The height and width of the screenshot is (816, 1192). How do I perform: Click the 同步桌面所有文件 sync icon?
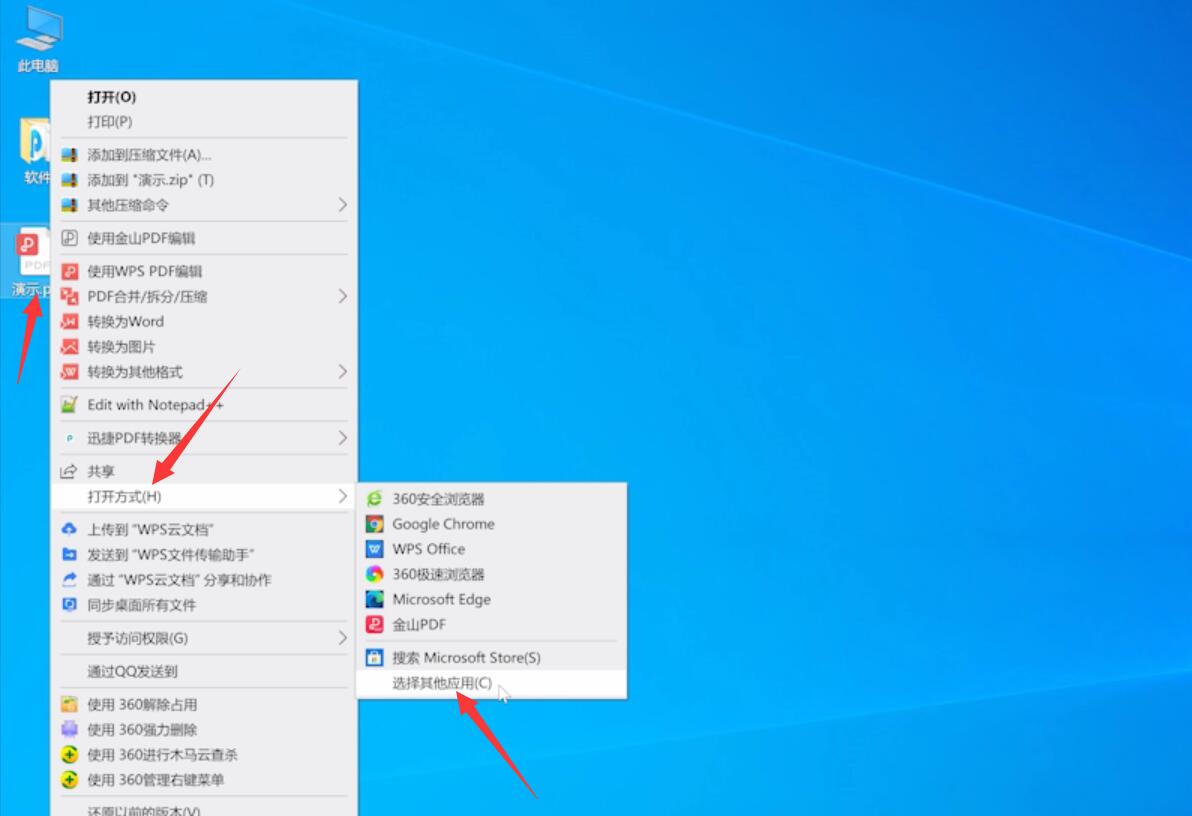point(69,605)
